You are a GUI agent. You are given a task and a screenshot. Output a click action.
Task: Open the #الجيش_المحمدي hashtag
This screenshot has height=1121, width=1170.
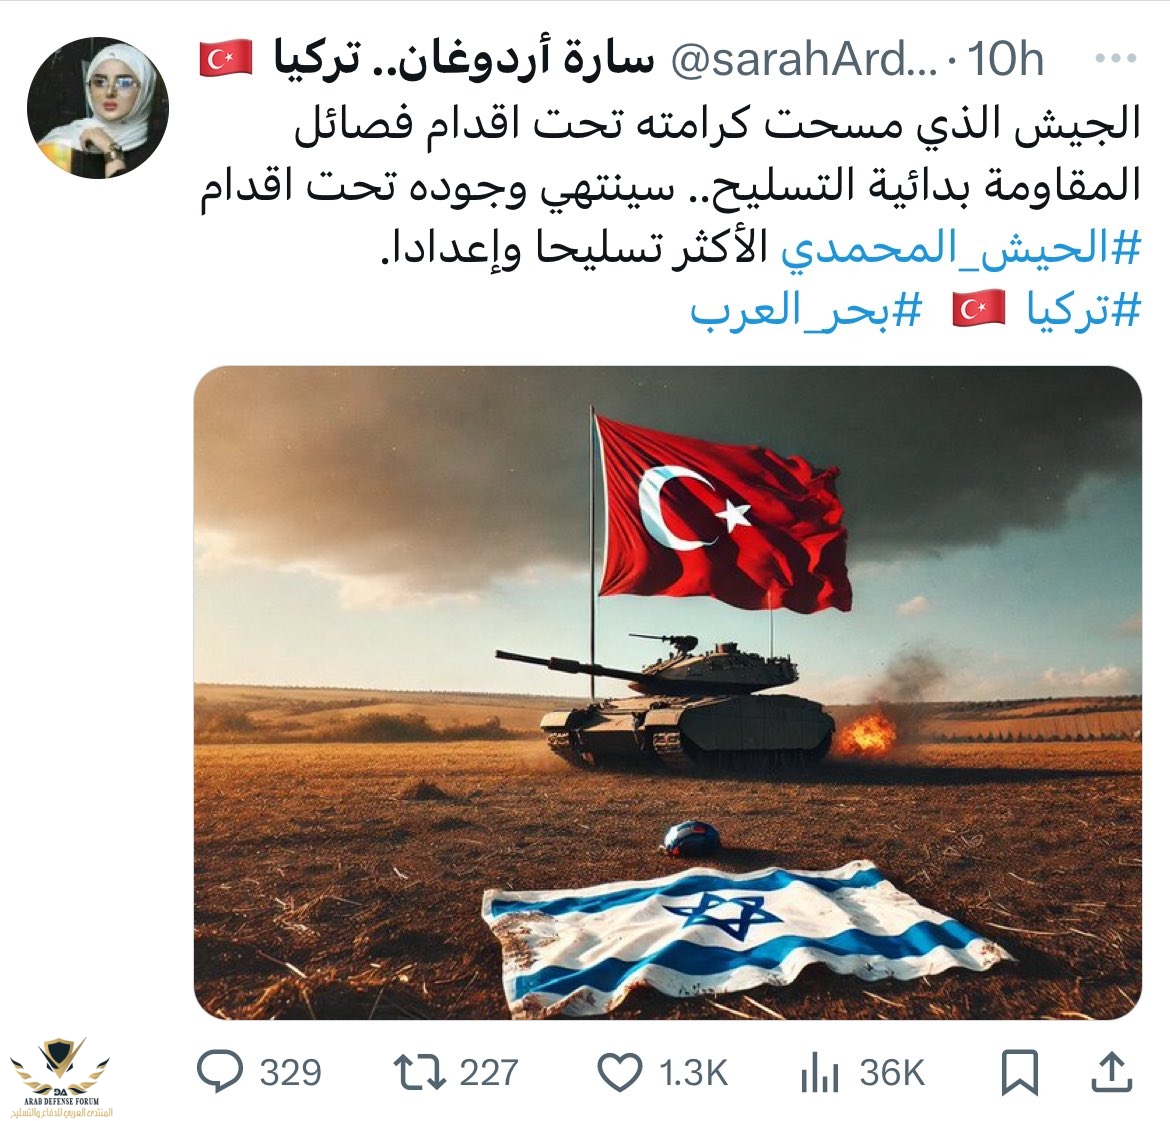coord(961,249)
